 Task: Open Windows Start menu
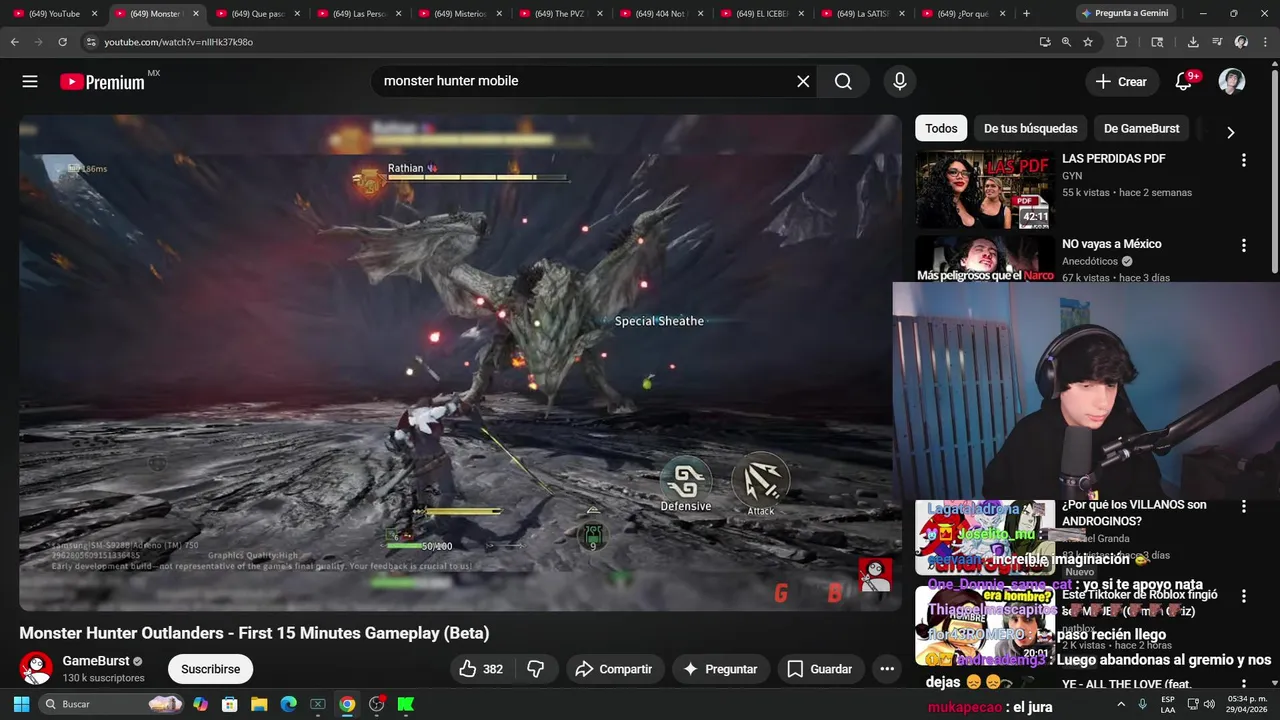pyautogui.click(x=21, y=704)
